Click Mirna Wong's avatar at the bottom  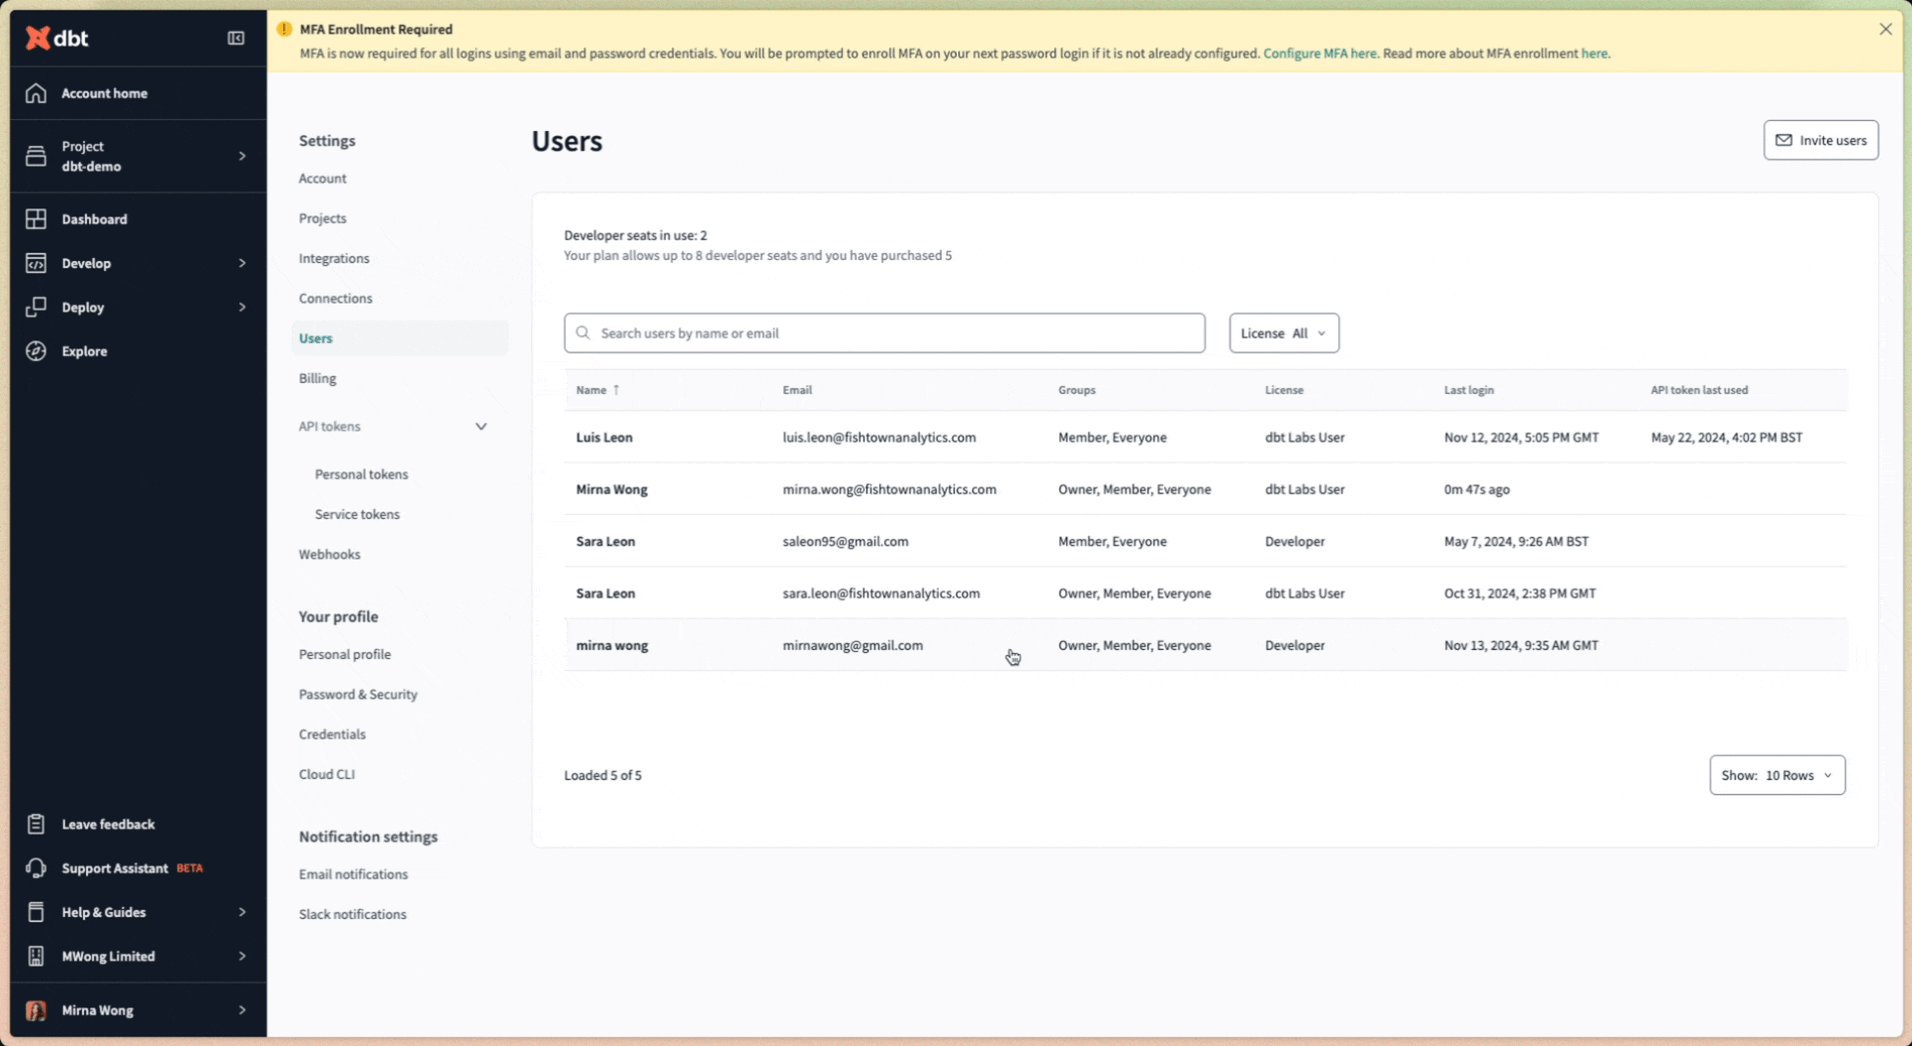35,1010
